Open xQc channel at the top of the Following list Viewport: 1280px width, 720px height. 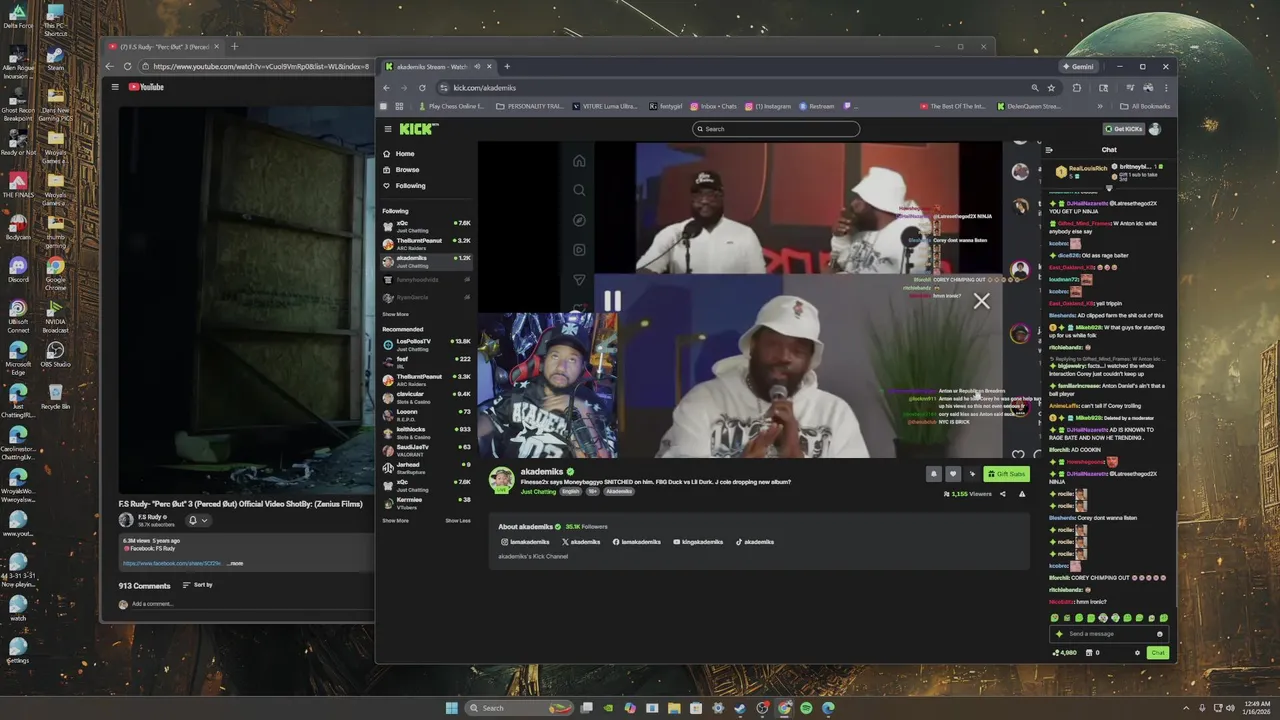click(x=426, y=226)
